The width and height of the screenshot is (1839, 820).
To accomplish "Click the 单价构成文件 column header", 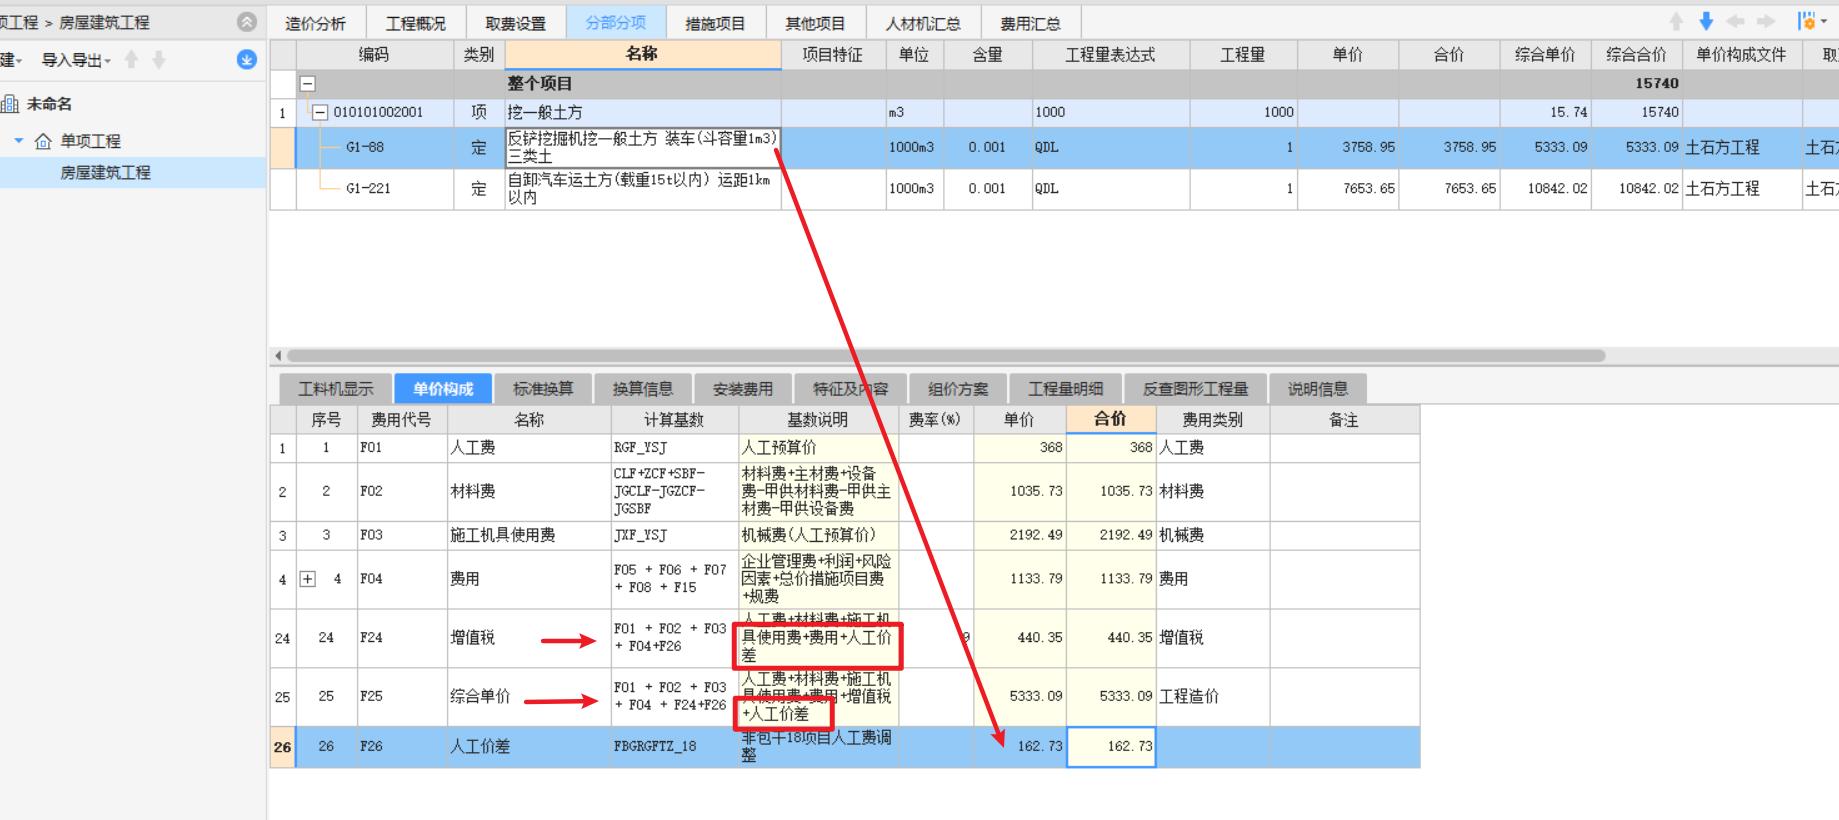I will (1741, 55).
